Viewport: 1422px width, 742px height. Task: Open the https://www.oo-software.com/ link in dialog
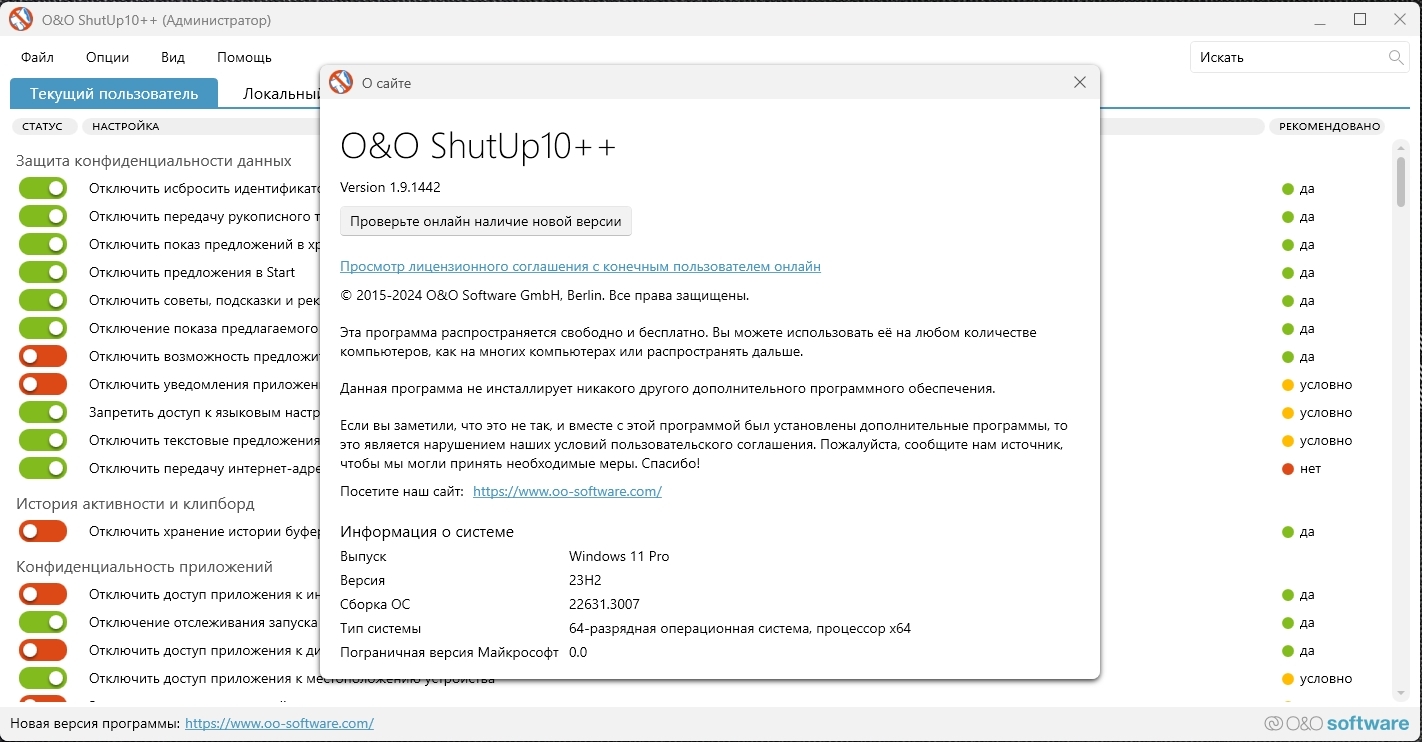click(567, 492)
